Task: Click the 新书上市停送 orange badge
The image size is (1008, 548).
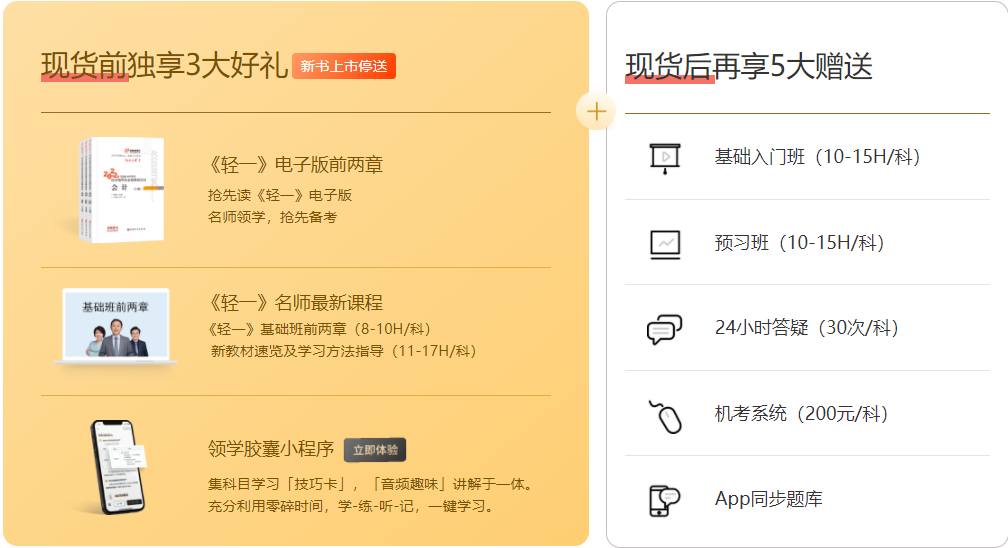Action: [x=344, y=66]
